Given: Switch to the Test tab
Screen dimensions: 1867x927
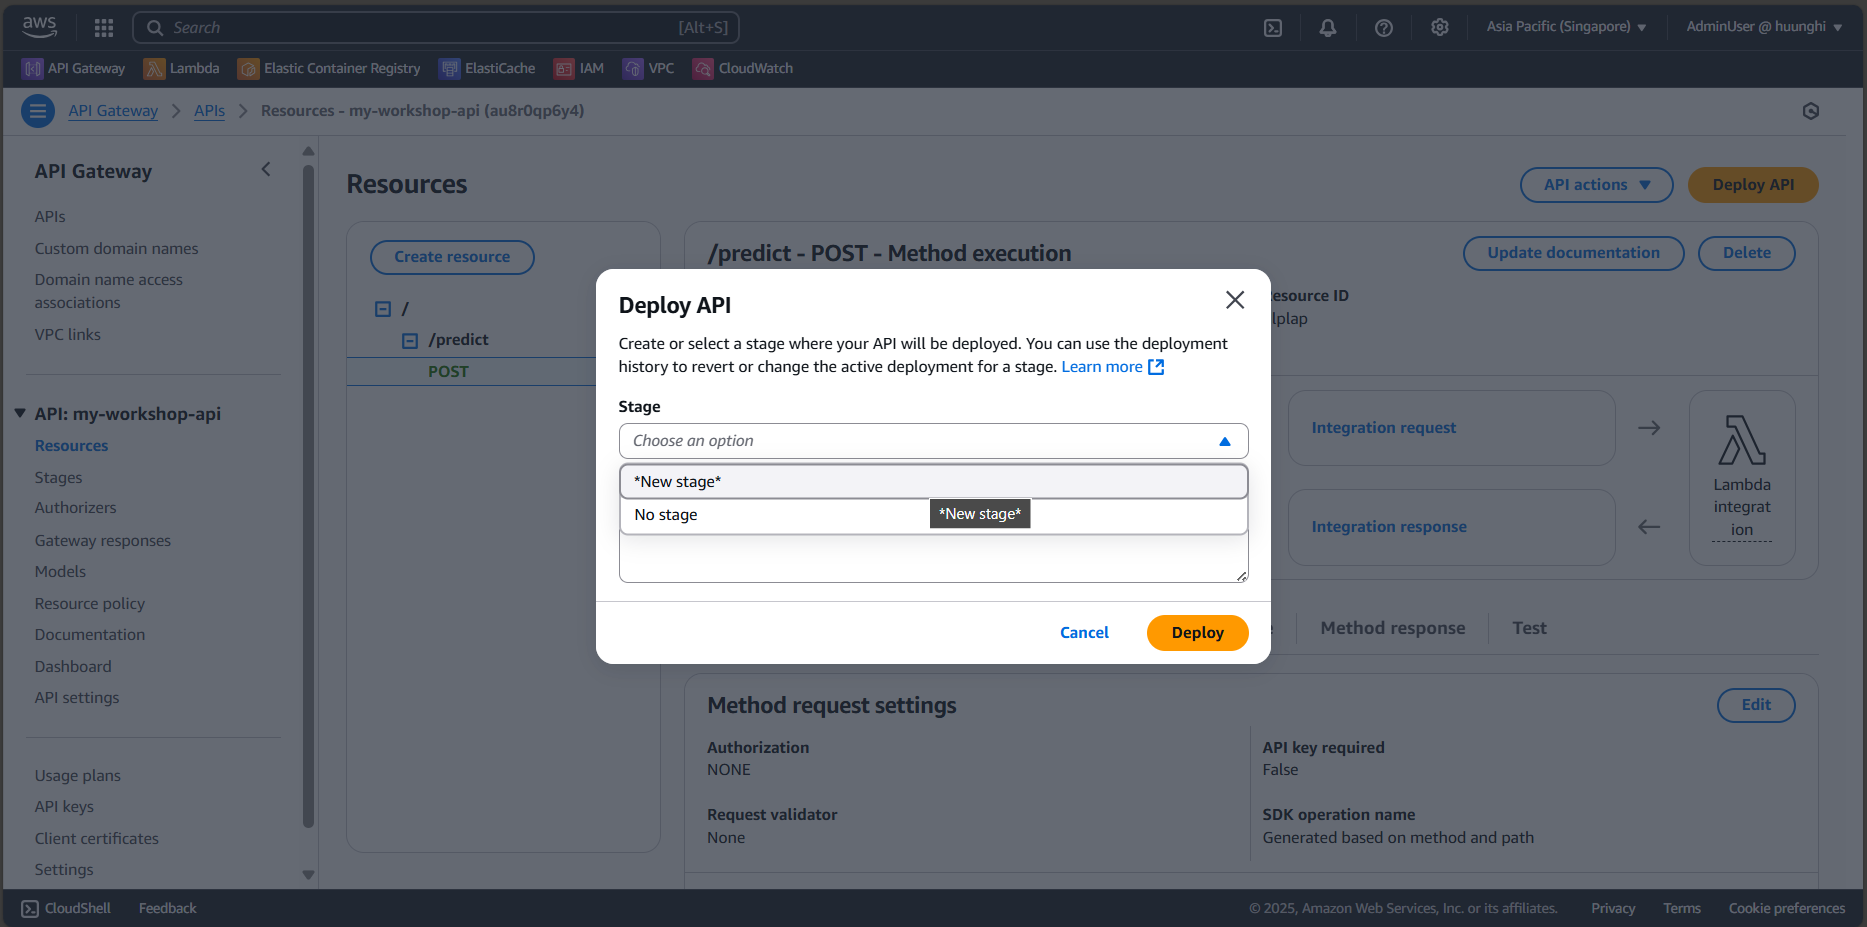Looking at the screenshot, I should click(1529, 628).
